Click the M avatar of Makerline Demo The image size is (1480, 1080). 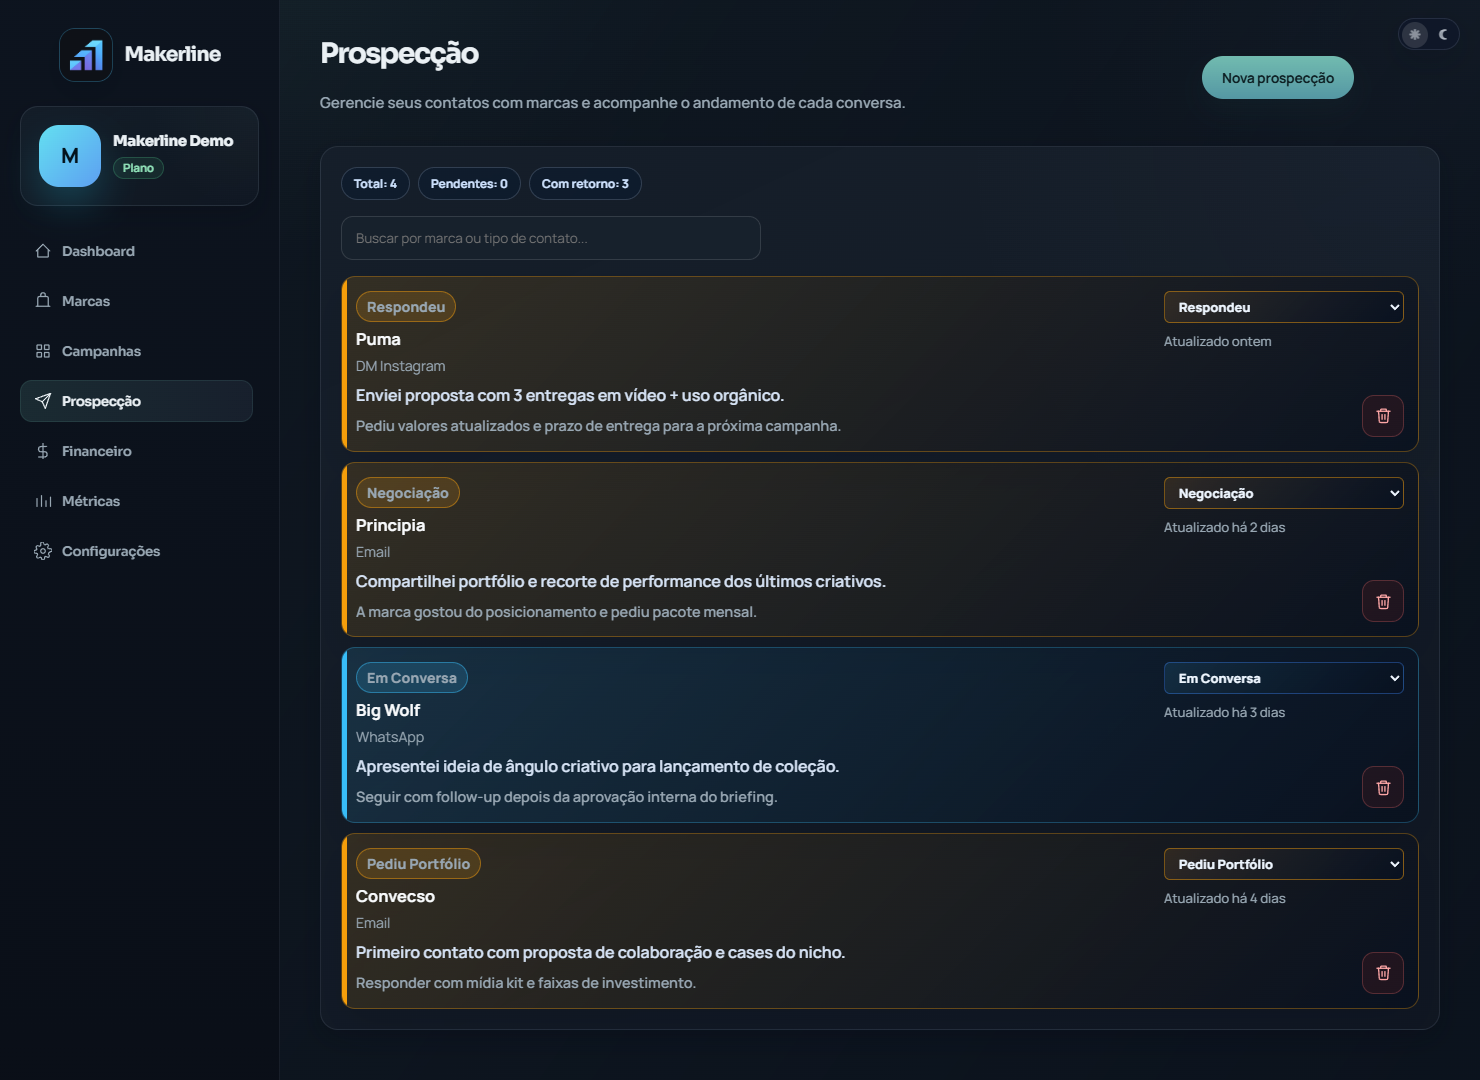pos(70,156)
